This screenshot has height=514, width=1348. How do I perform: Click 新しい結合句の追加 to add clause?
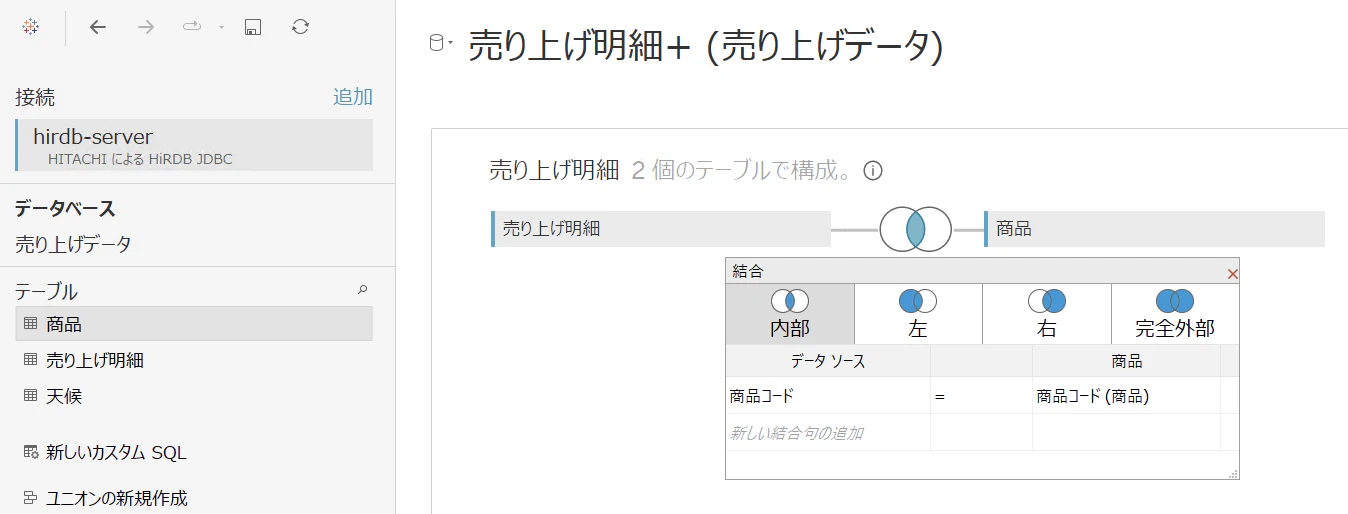[x=828, y=433]
